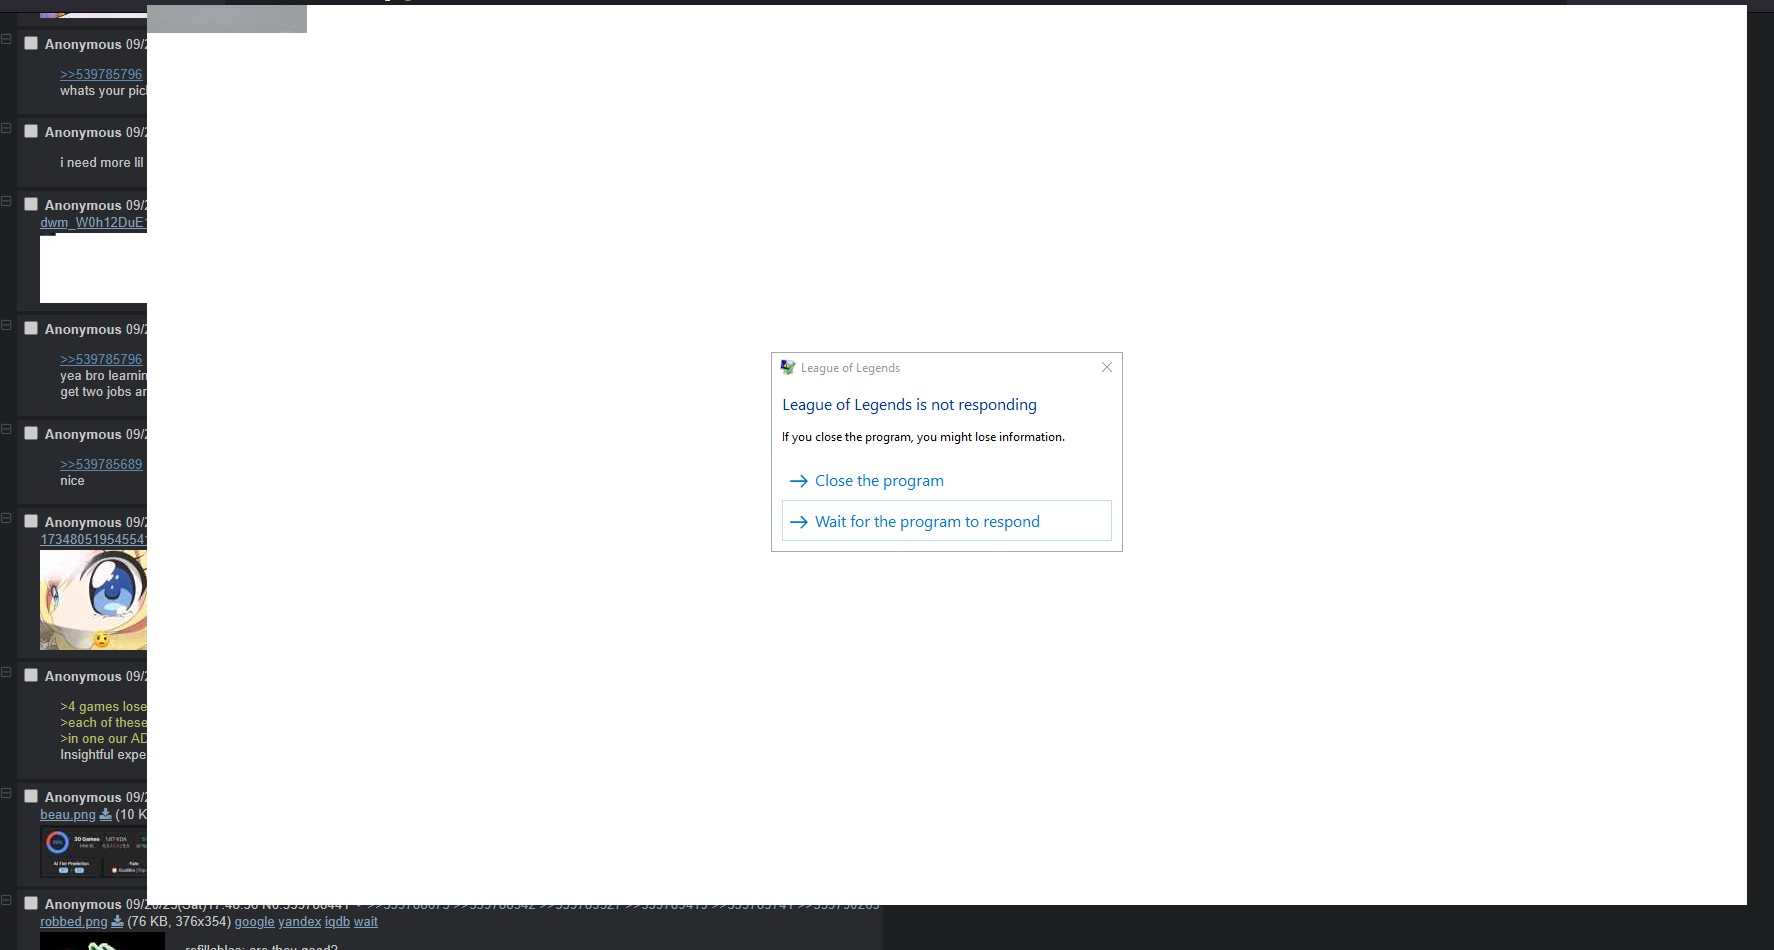Open >>539785796 quote link above 'whats your pic'
1774x950 pixels.
click(101, 74)
